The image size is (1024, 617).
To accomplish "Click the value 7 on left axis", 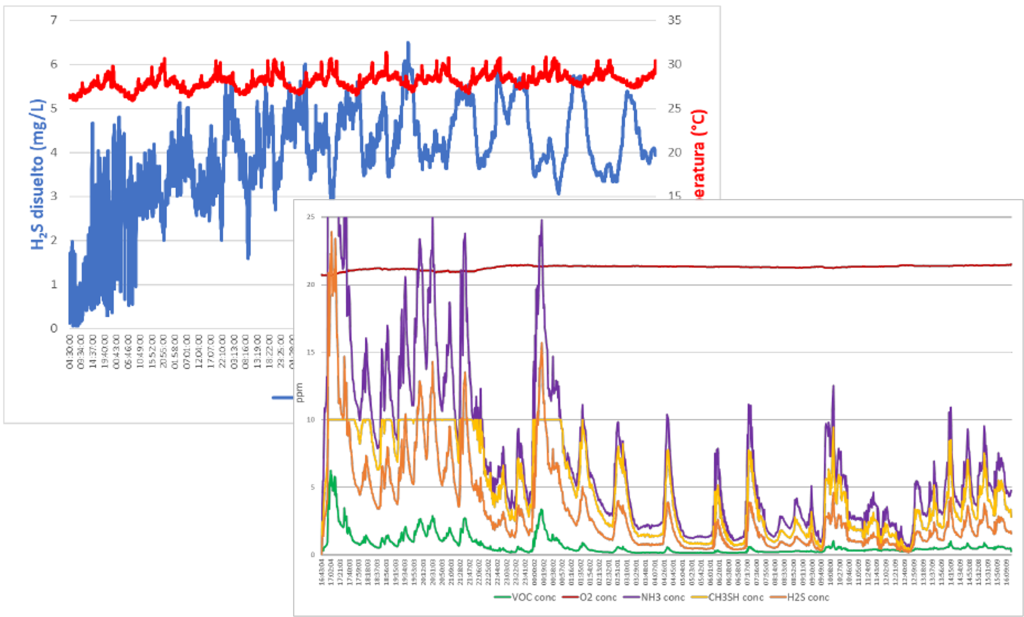I will (52, 20).
